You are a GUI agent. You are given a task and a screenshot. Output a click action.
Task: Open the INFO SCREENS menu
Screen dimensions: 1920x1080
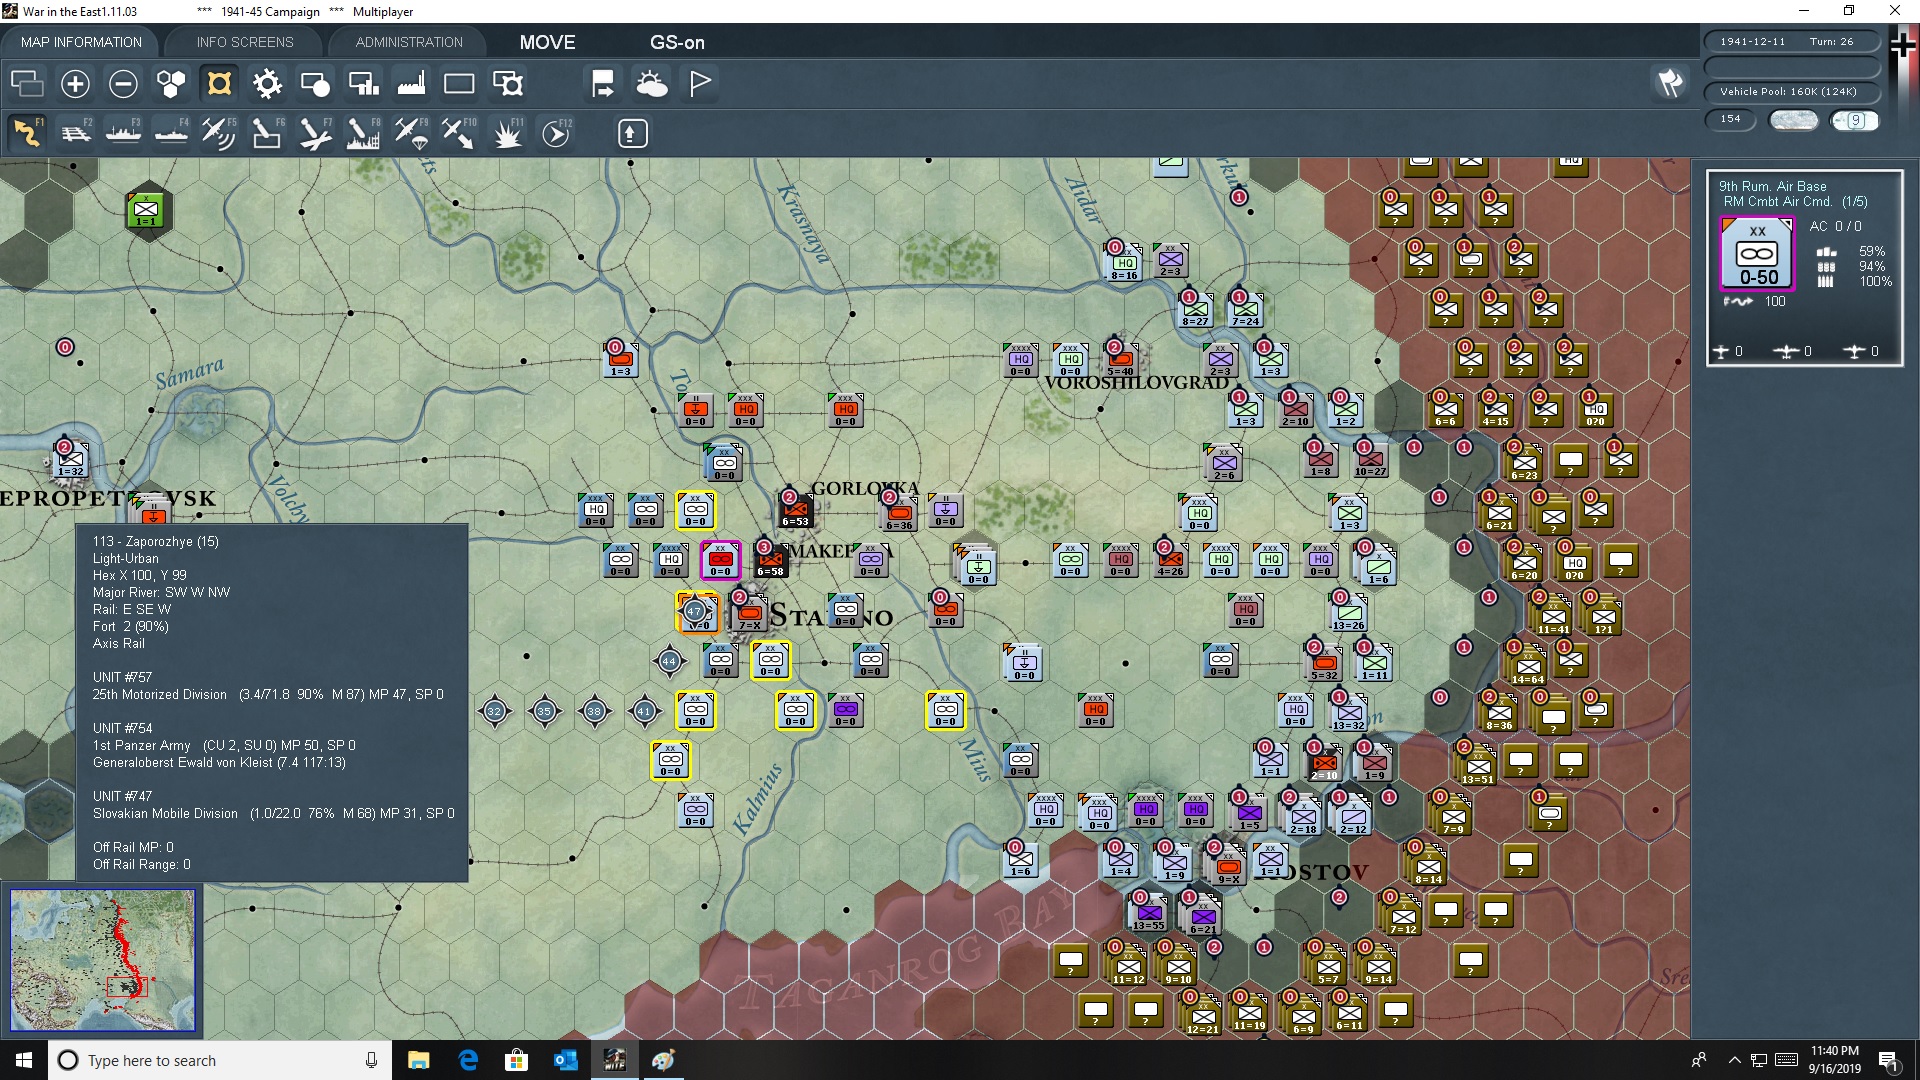coord(244,42)
